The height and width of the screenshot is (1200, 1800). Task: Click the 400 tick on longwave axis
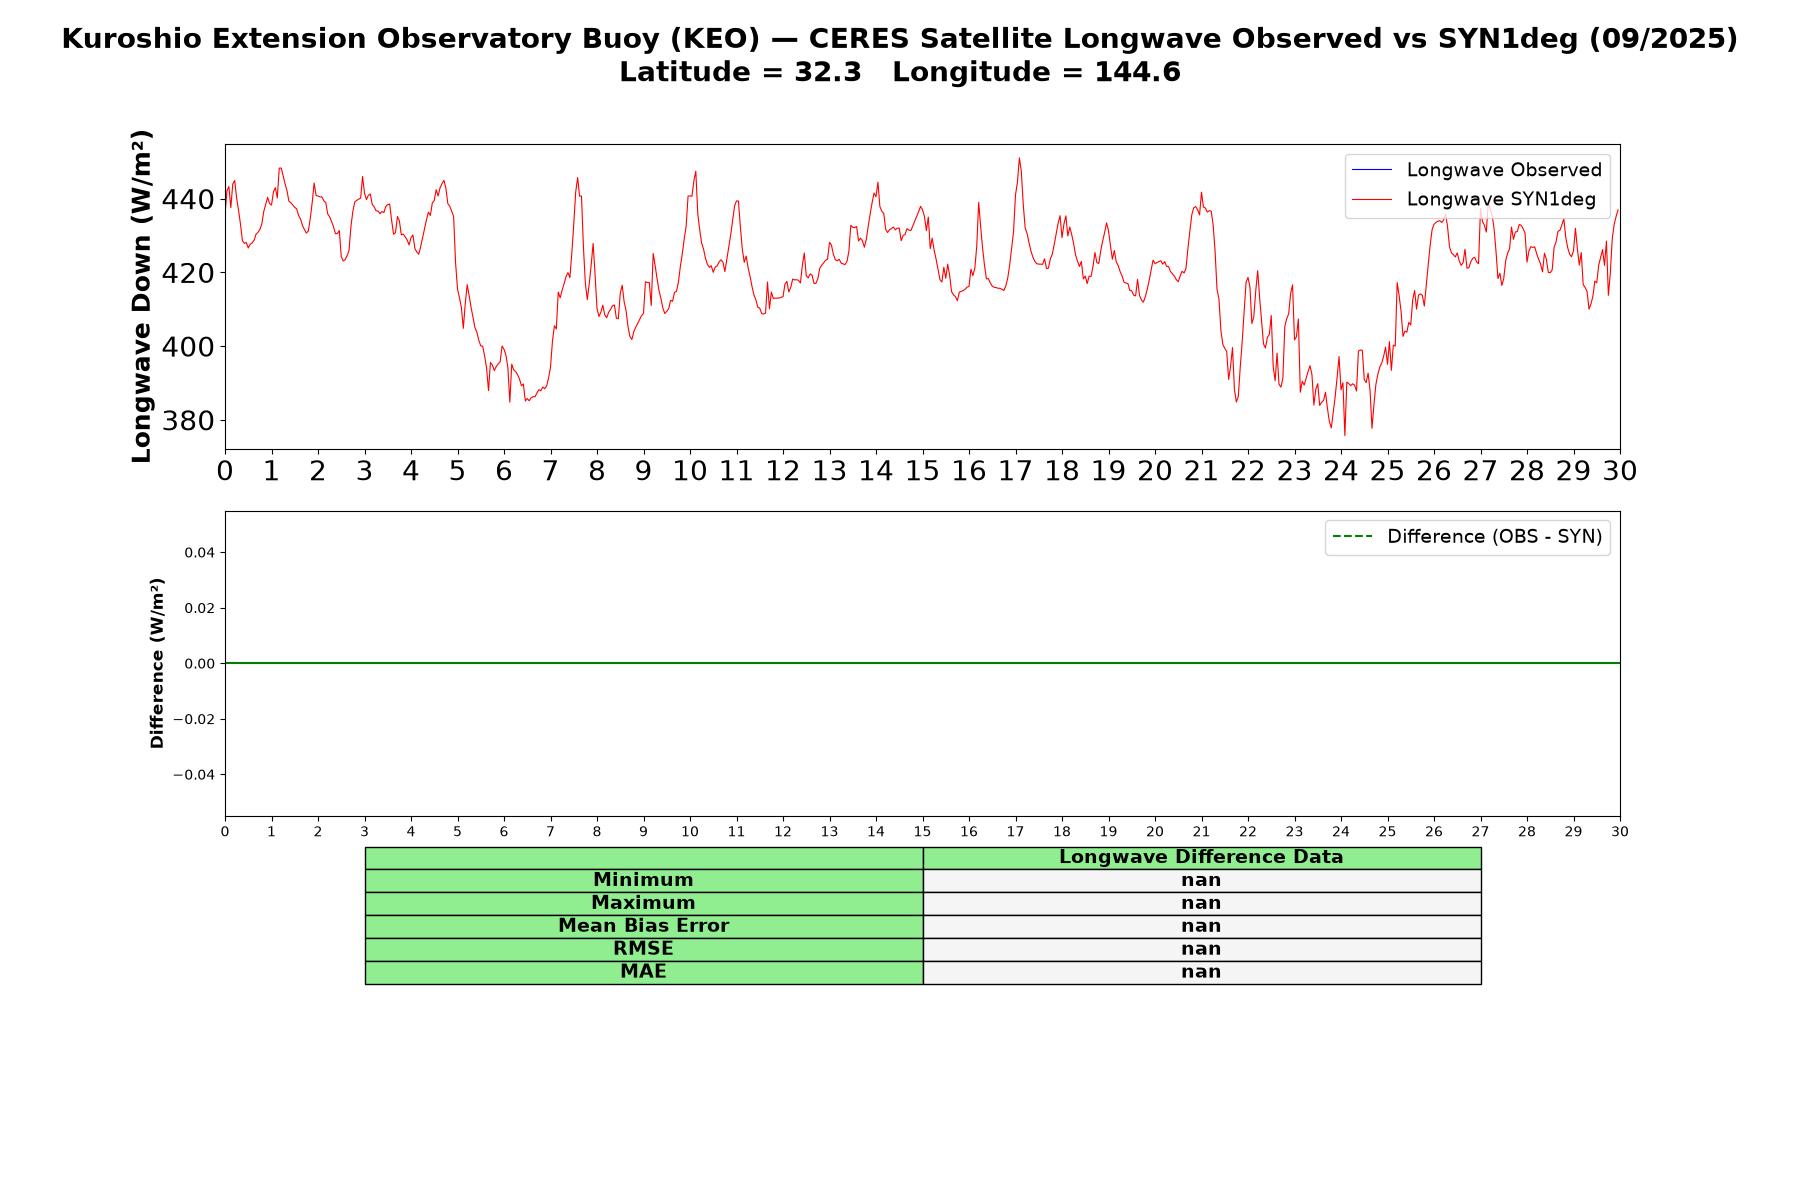tap(188, 347)
